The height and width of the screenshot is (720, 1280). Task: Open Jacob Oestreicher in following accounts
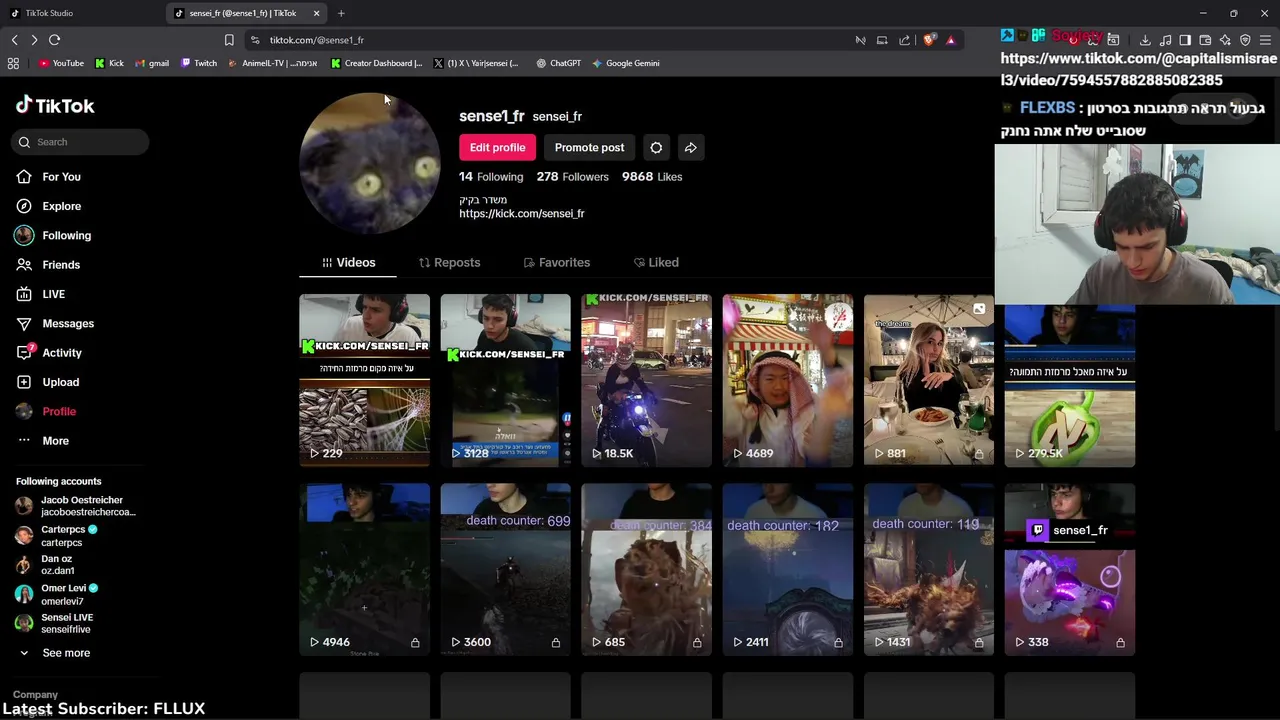coord(76,506)
